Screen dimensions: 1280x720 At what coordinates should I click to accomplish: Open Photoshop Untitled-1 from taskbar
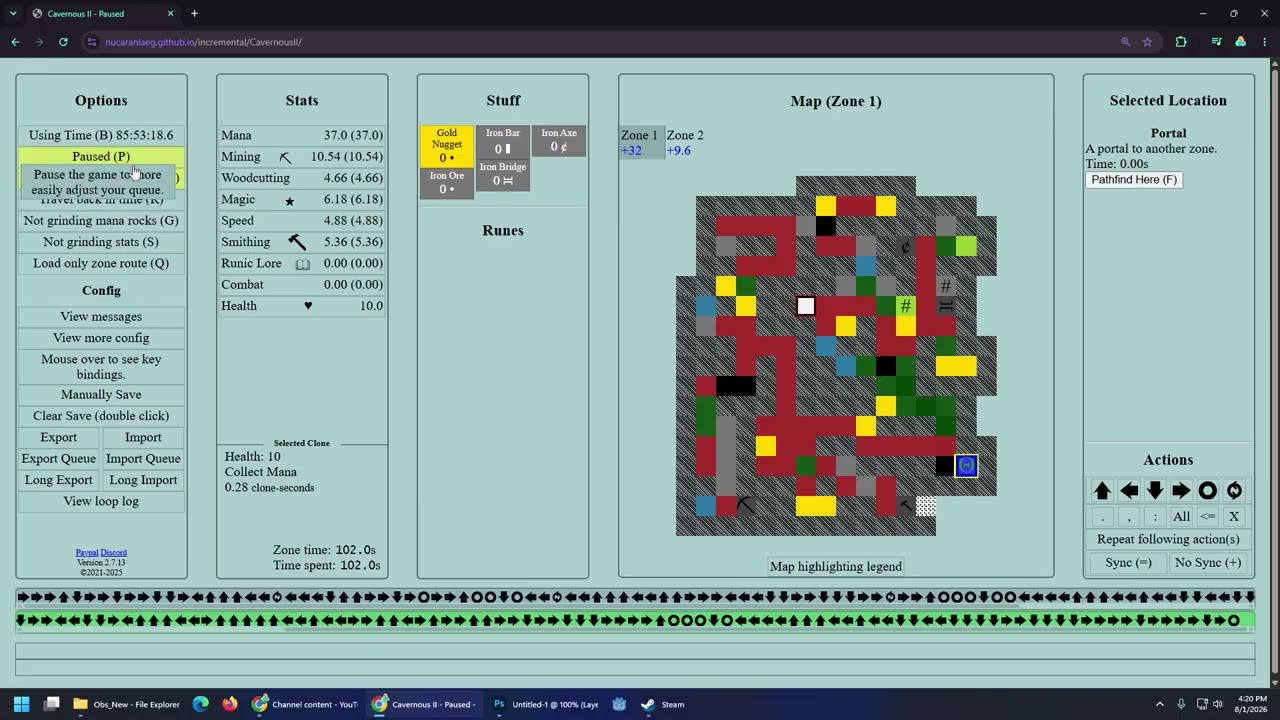pos(545,704)
